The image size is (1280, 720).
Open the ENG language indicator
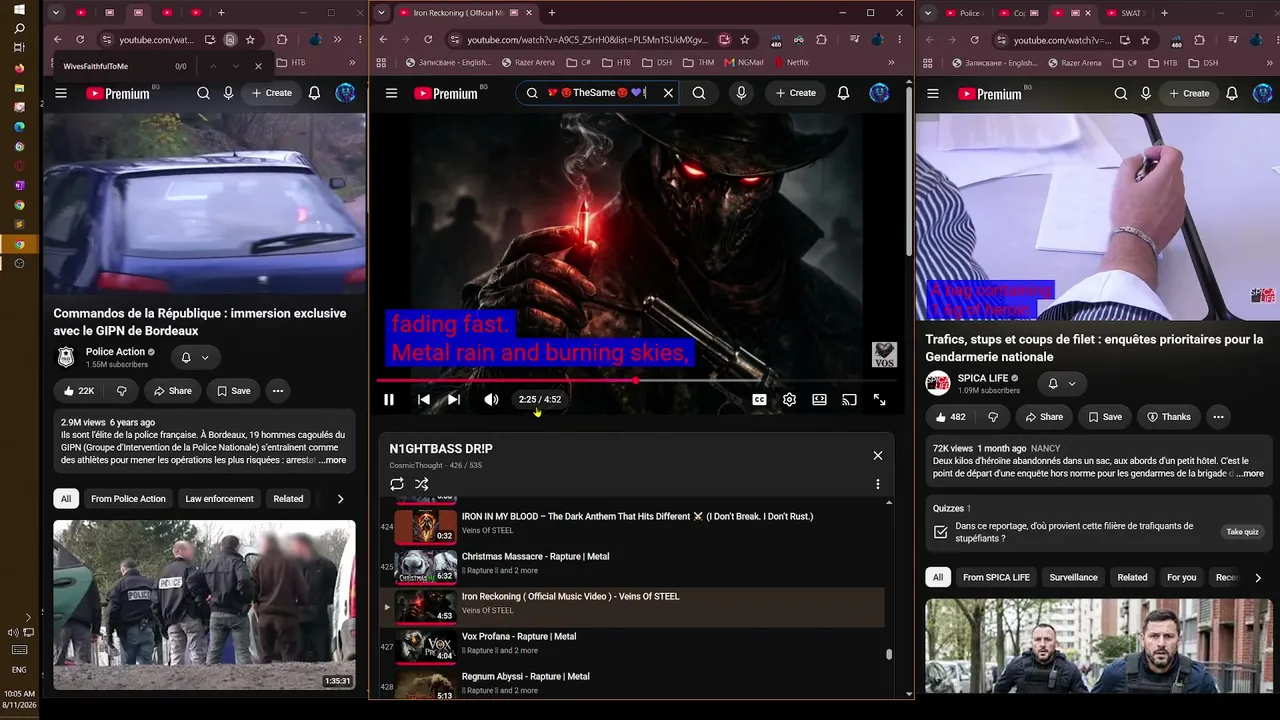19,669
